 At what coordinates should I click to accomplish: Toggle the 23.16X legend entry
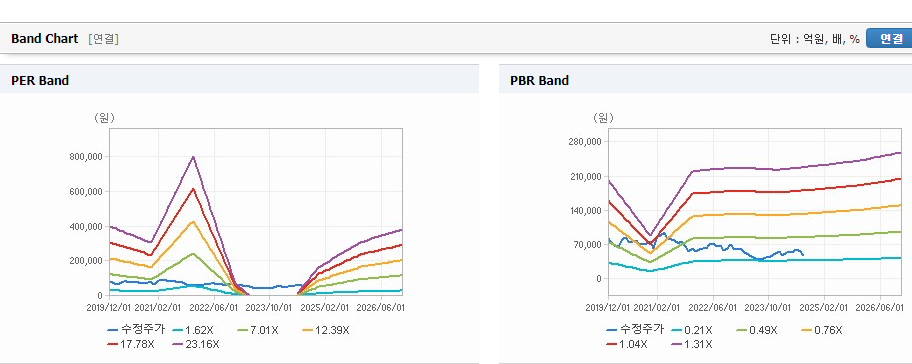click(195, 344)
